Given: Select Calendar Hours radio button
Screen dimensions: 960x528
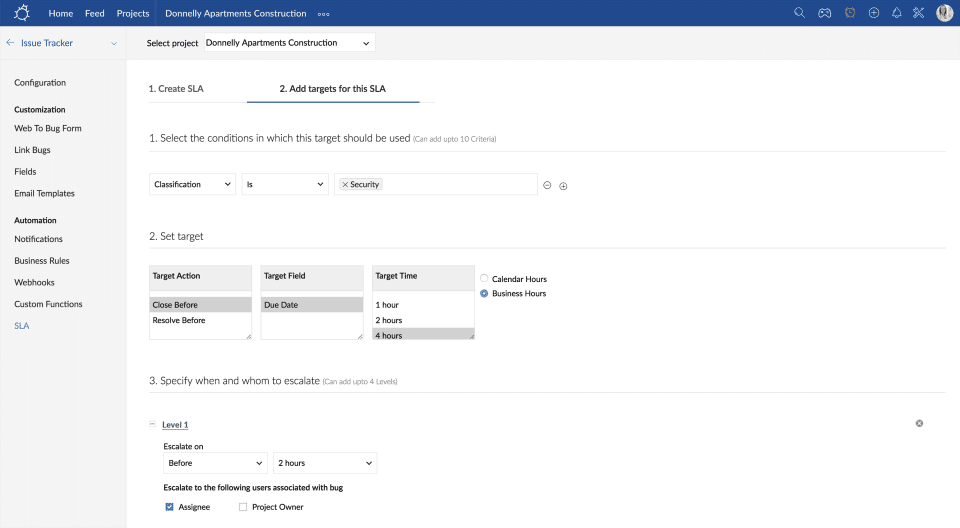Looking at the screenshot, I should tap(485, 279).
